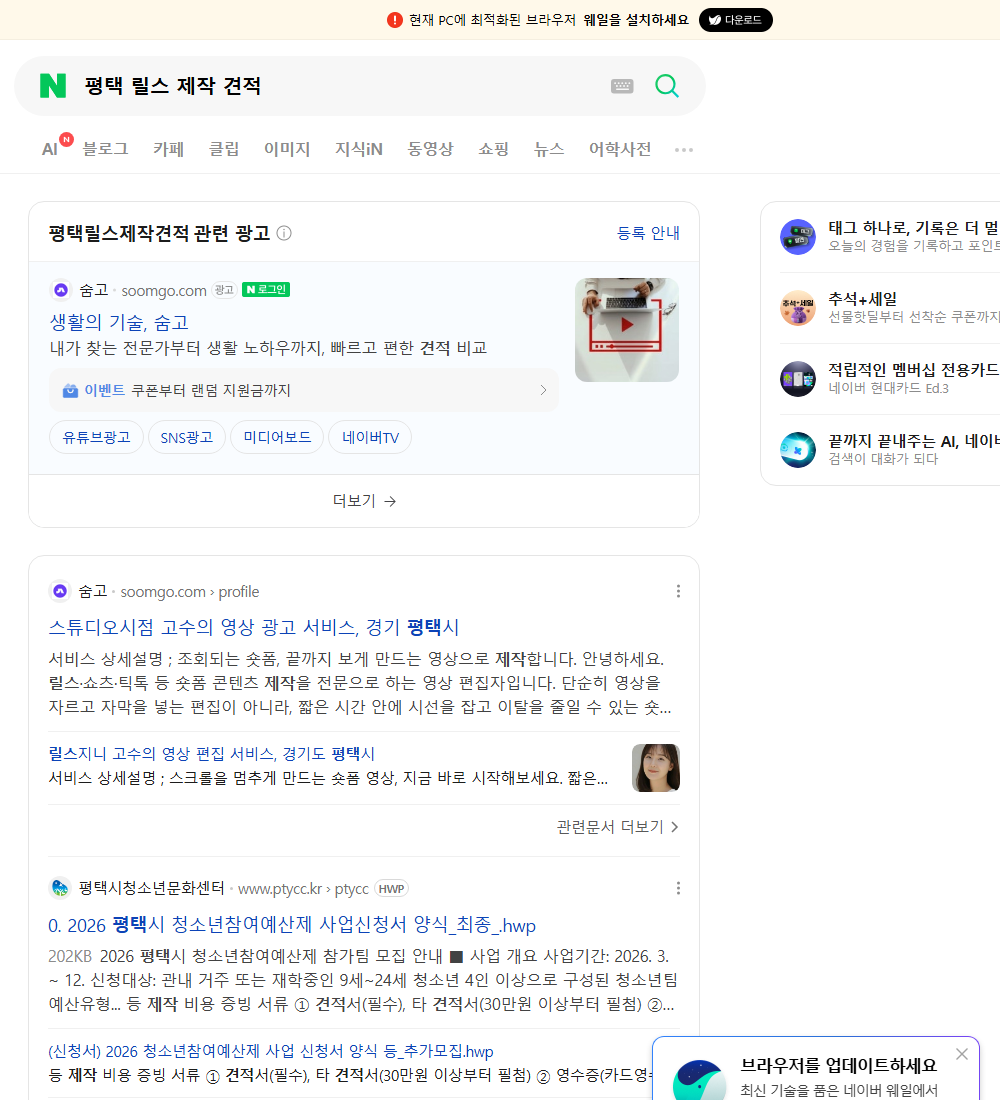Open the more tabs ellipsis menu
Screen dimensions: 1000x1100
[x=684, y=149]
